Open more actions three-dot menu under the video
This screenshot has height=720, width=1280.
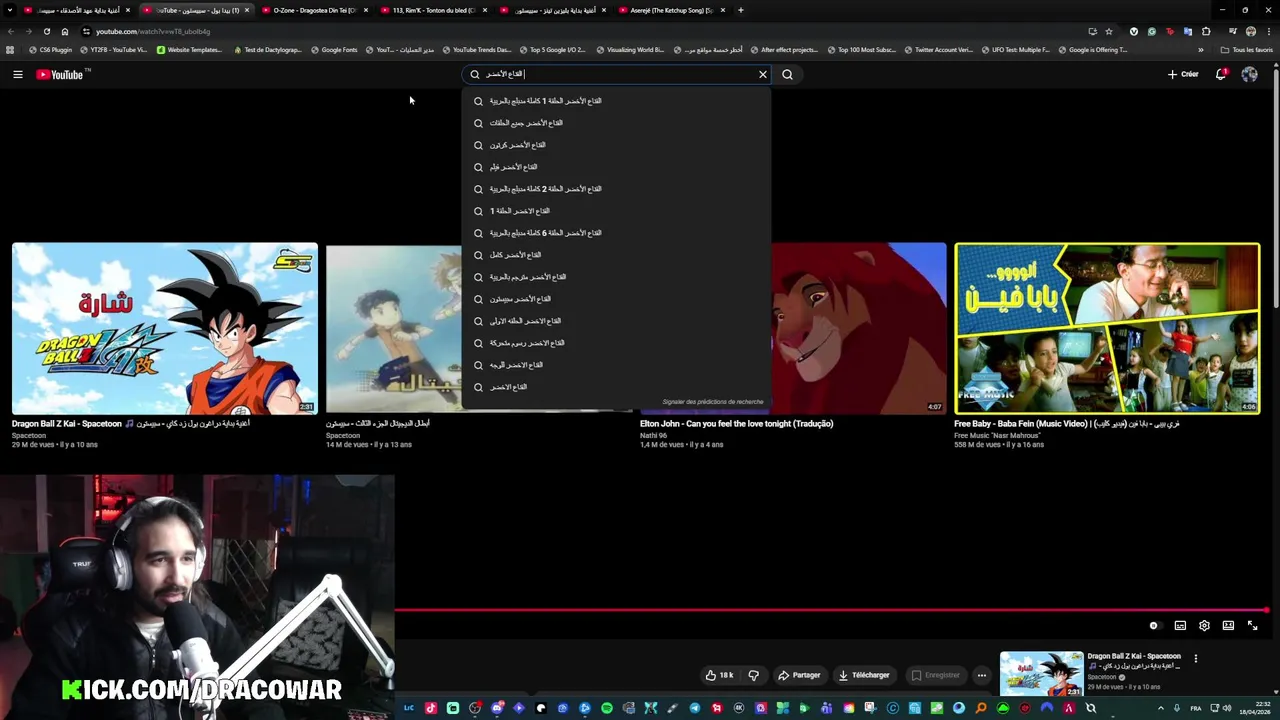tap(982, 675)
